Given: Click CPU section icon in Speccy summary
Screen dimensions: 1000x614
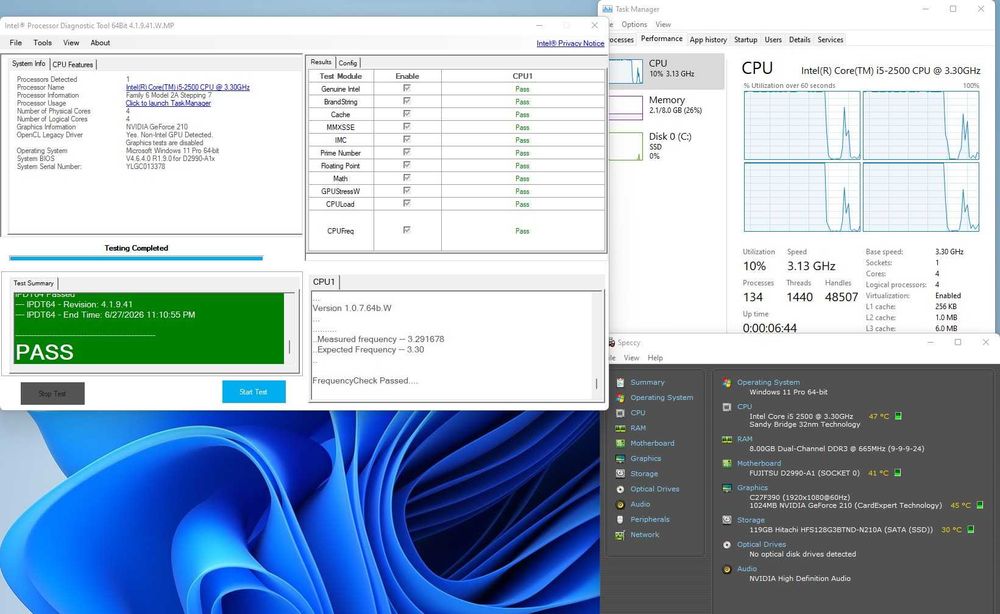Looking at the screenshot, I should 726,407.
